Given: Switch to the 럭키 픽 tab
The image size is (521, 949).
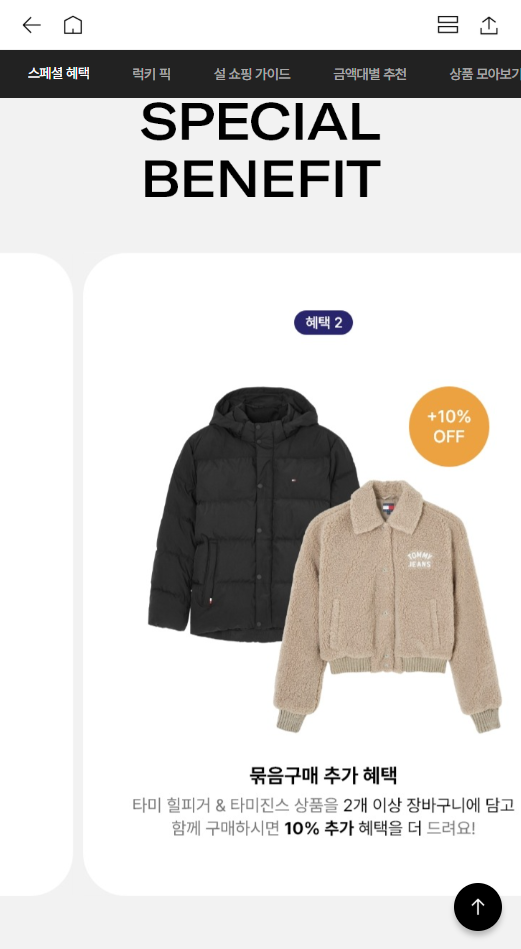Looking at the screenshot, I should pyautogui.click(x=151, y=74).
